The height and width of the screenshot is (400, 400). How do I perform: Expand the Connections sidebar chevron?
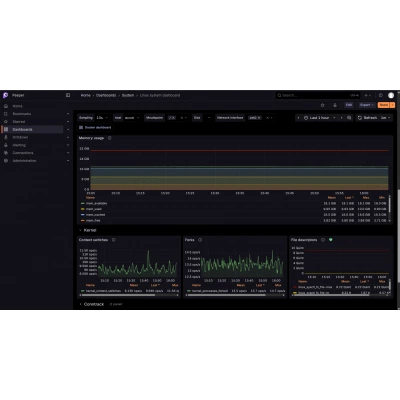coord(68,153)
